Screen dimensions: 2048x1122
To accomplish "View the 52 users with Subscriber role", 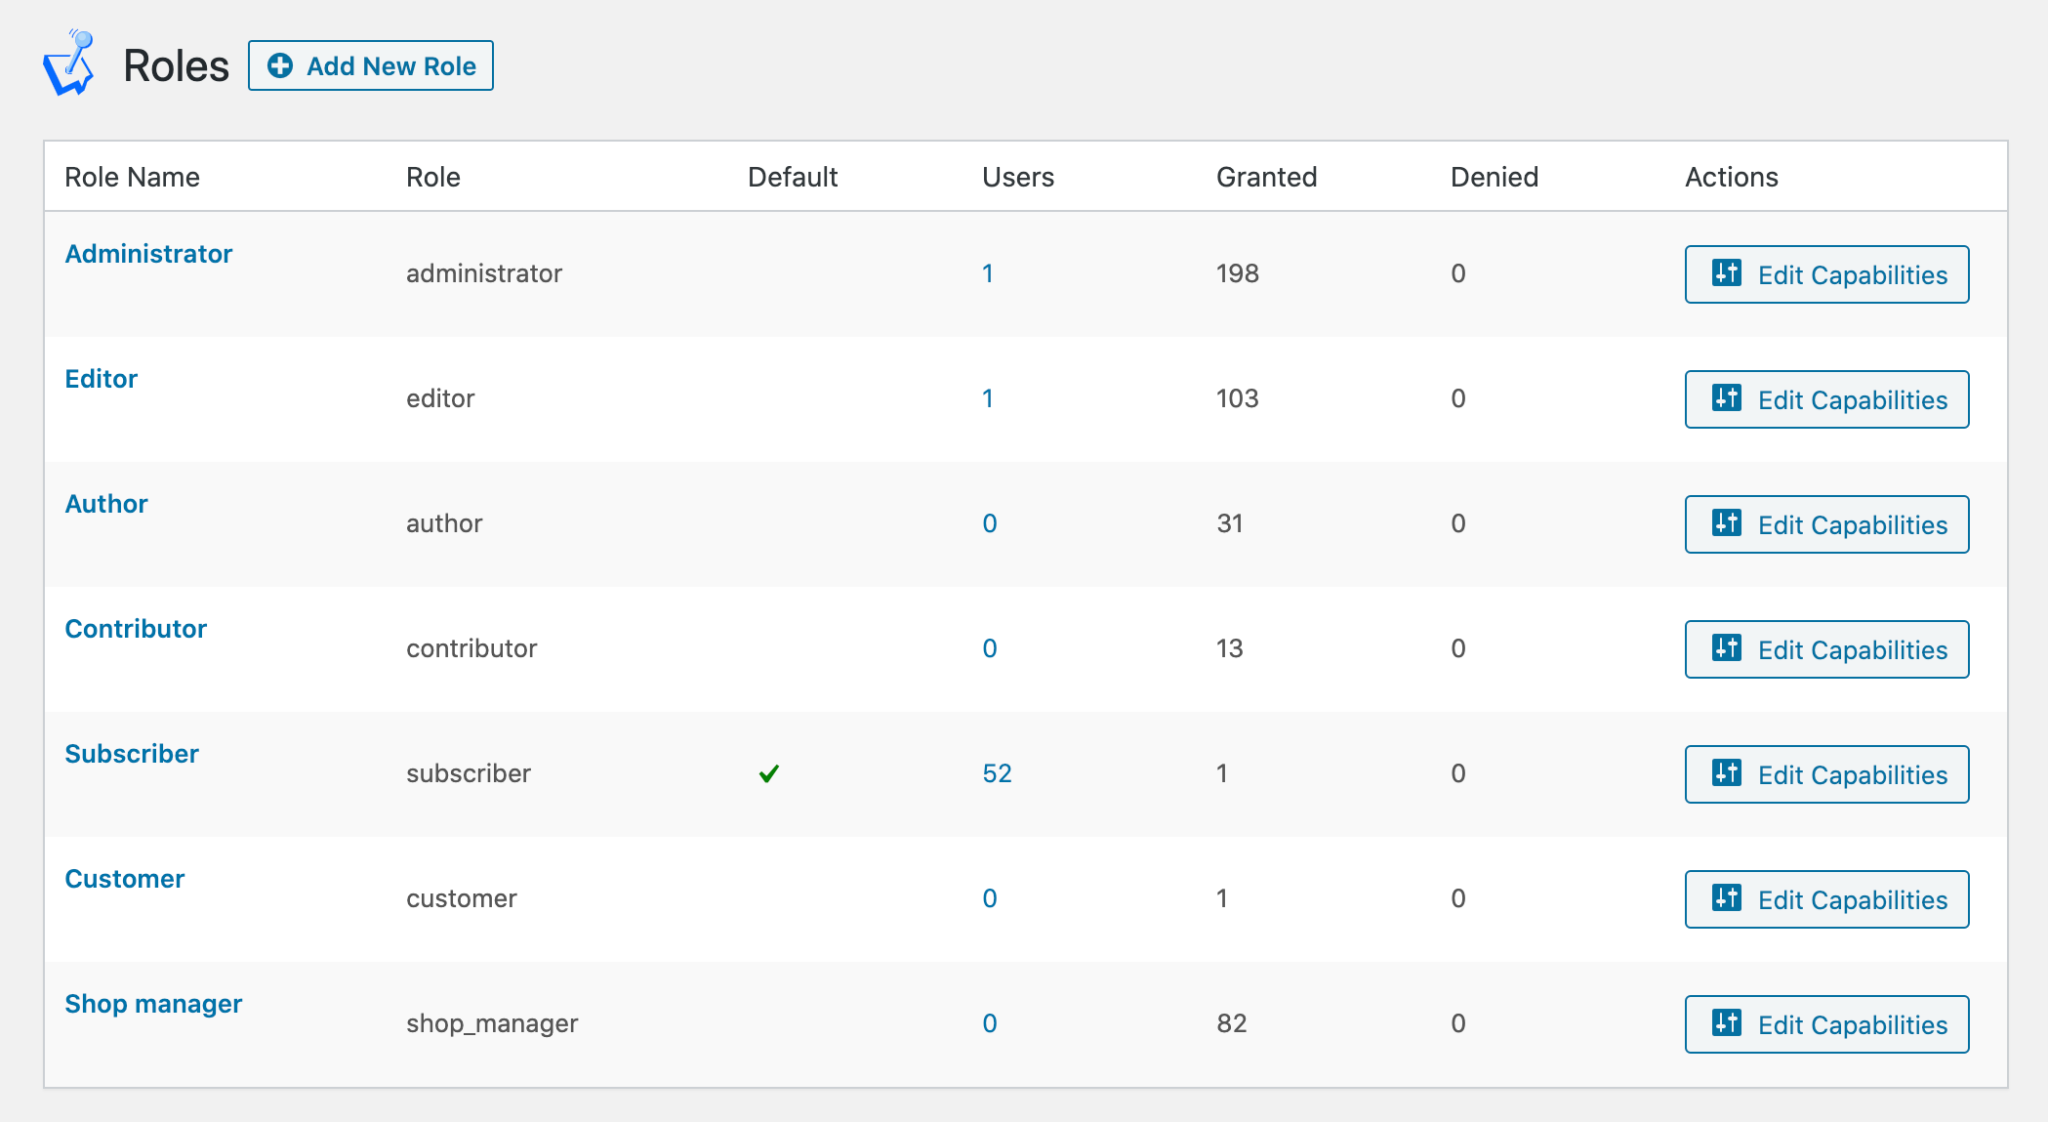I will pyautogui.click(x=997, y=773).
